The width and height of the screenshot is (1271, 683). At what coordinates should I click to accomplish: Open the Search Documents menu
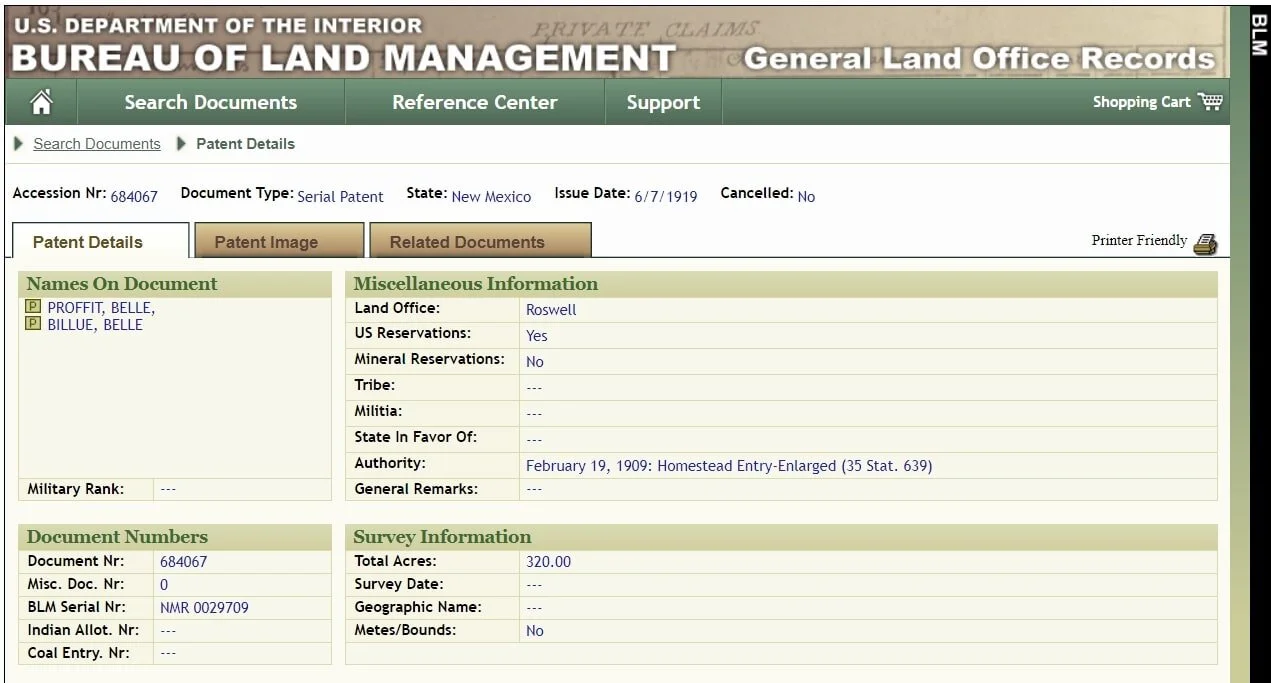pyautogui.click(x=211, y=102)
